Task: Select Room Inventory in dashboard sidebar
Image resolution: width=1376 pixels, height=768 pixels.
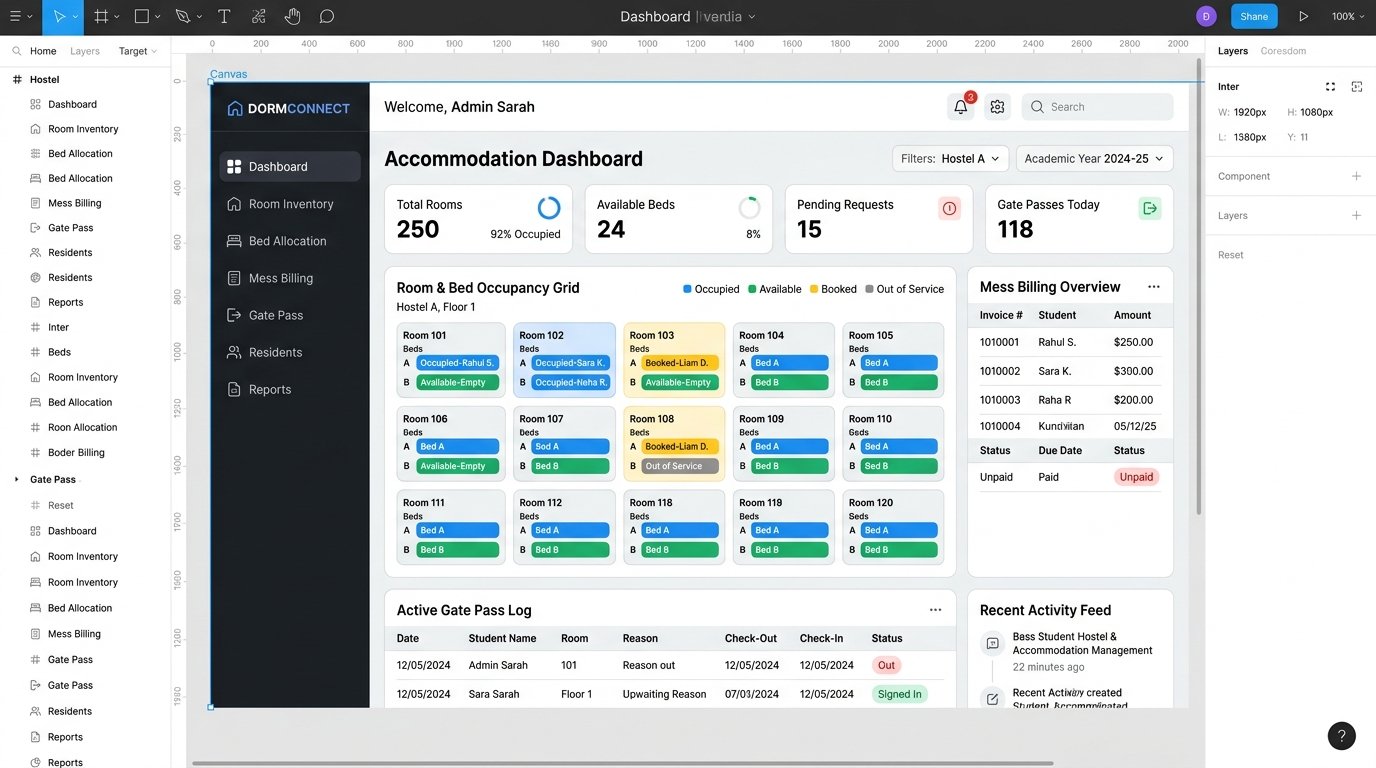Action: click(x=290, y=204)
